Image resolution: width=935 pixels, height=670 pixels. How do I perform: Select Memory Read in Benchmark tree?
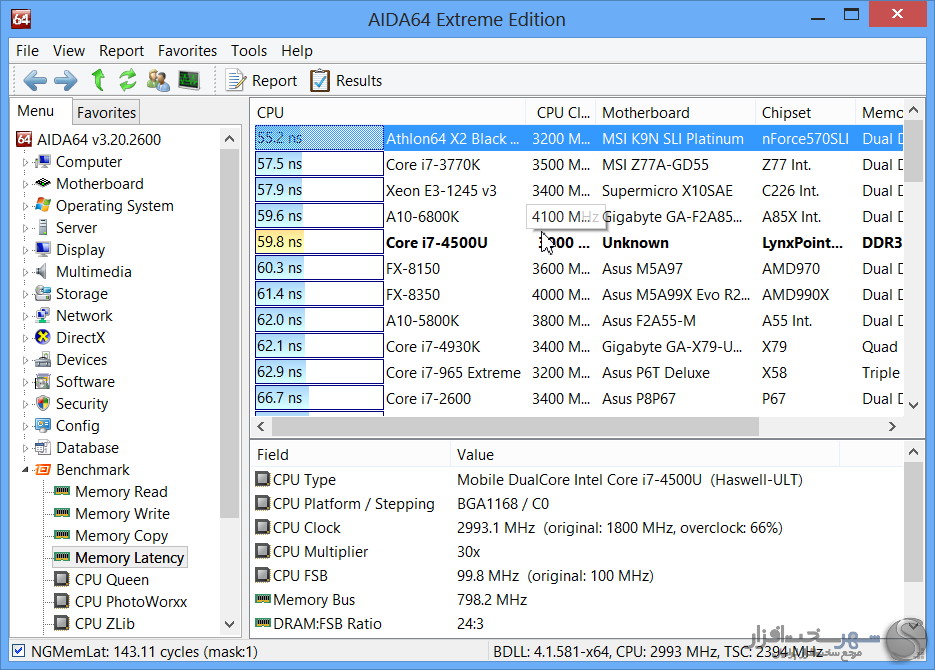tap(121, 492)
